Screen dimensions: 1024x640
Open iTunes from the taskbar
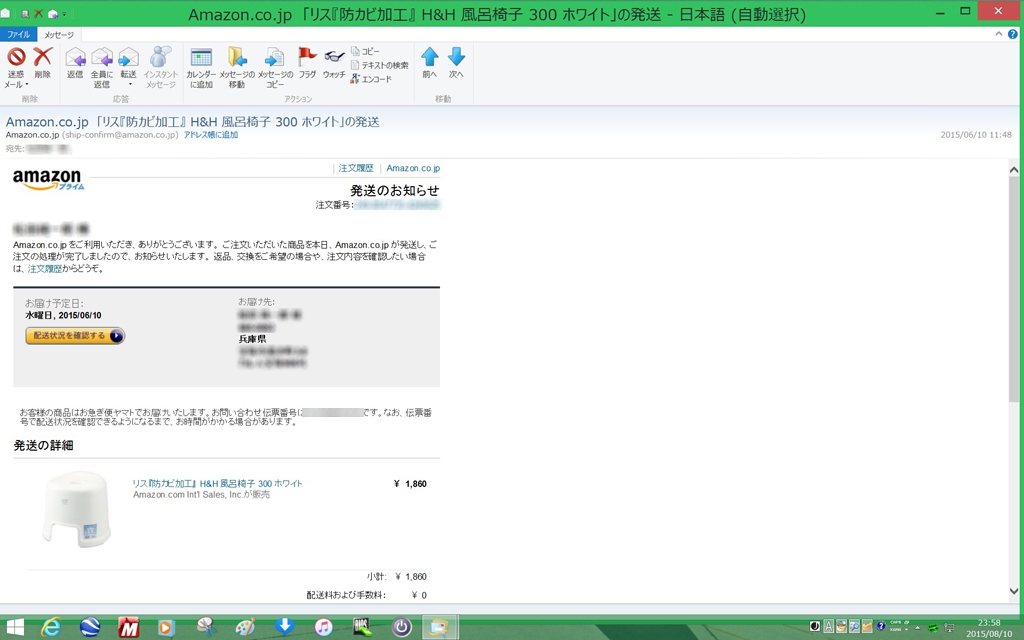[323, 628]
